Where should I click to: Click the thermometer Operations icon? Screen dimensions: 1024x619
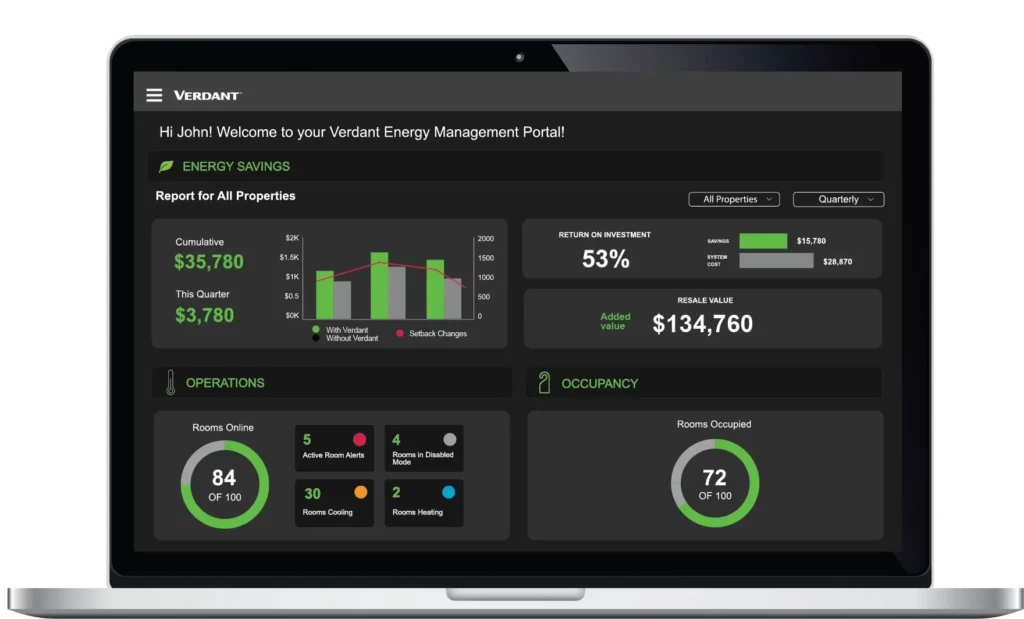(x=170, y=382)
